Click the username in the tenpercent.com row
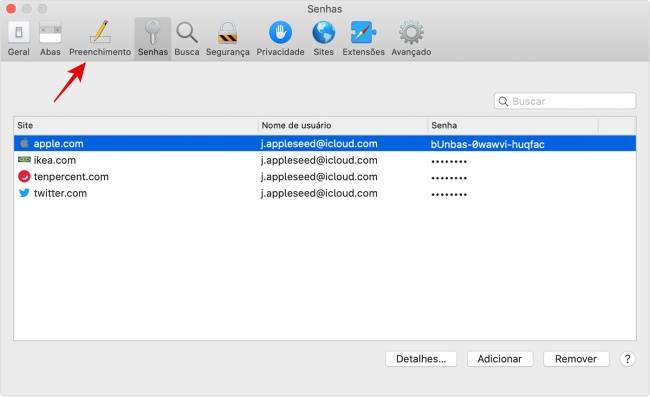650x397 pixels. pyautogui.click(x=319, y=177)
